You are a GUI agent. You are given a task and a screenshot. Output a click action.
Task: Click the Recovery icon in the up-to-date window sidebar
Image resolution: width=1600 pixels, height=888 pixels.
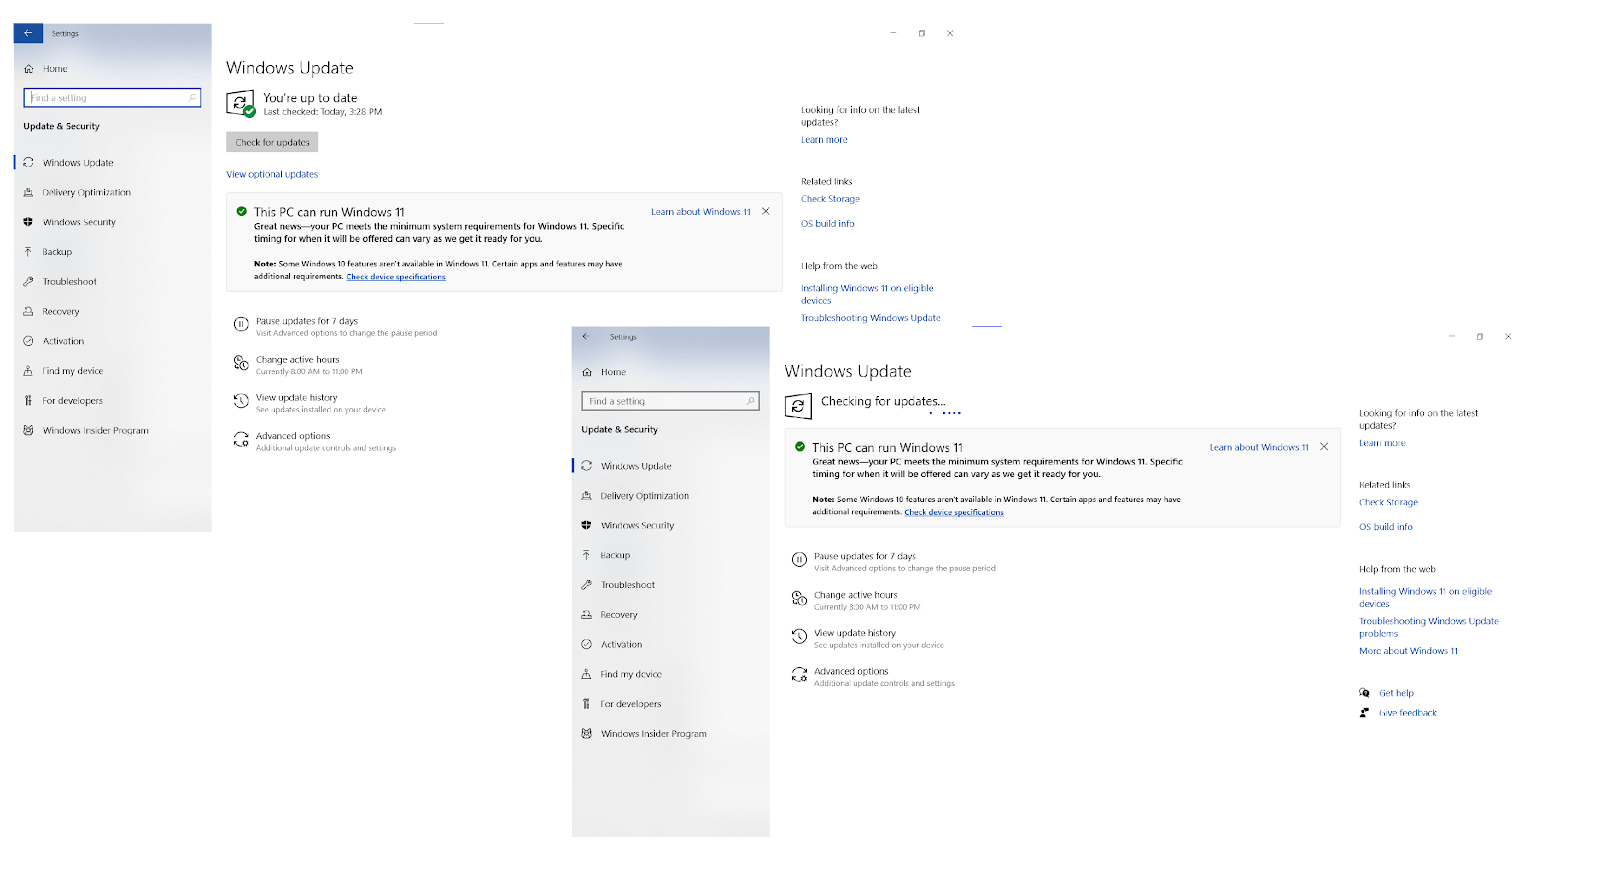[x=28, y=311]
